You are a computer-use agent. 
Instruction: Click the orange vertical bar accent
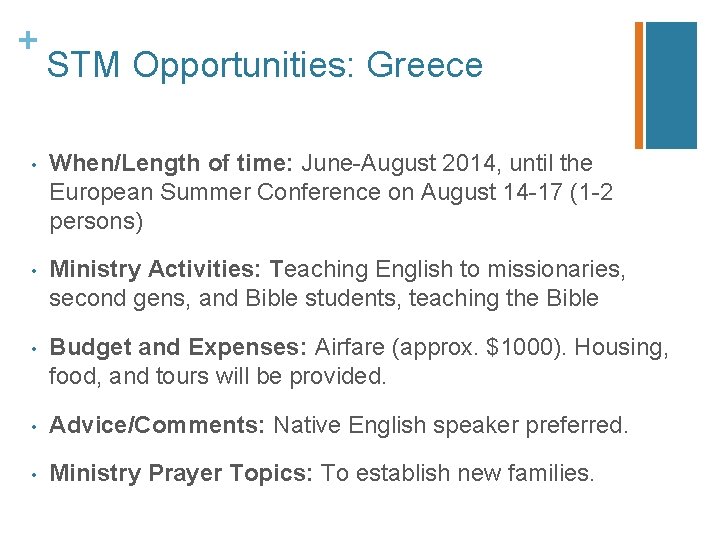tap(639, 85)
